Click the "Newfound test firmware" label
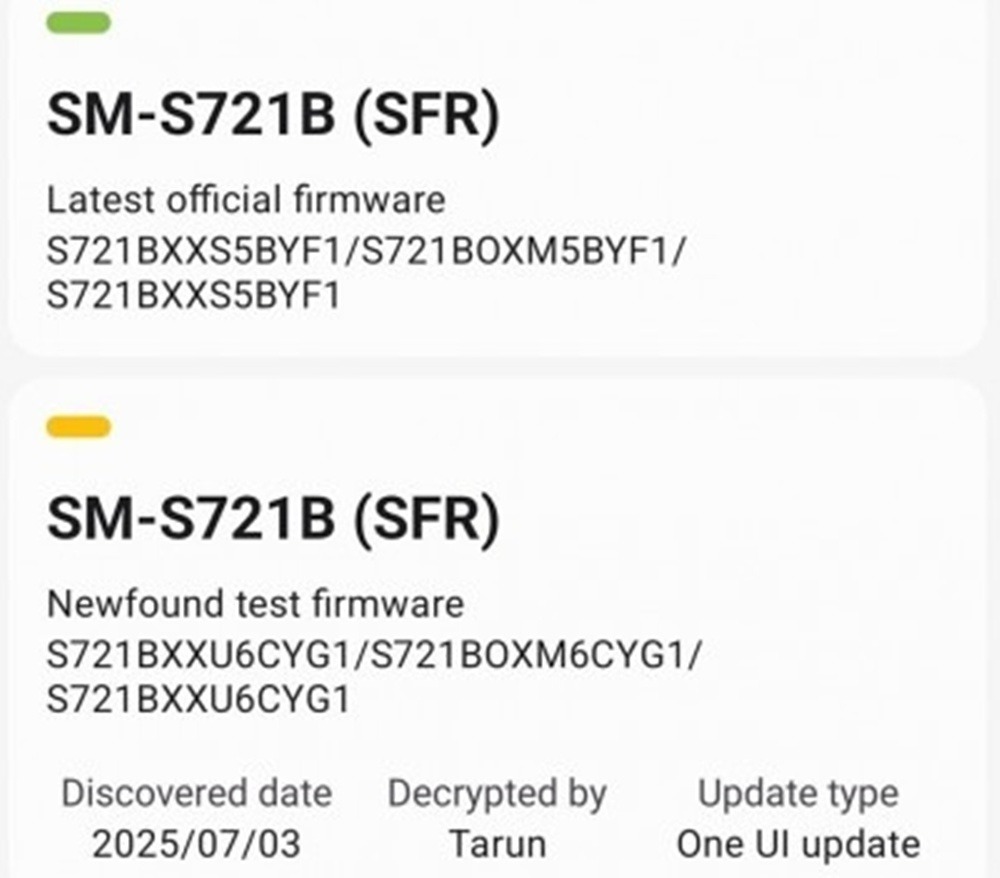Viewport: 1000px width, 878px height. (x=255, y=604)
